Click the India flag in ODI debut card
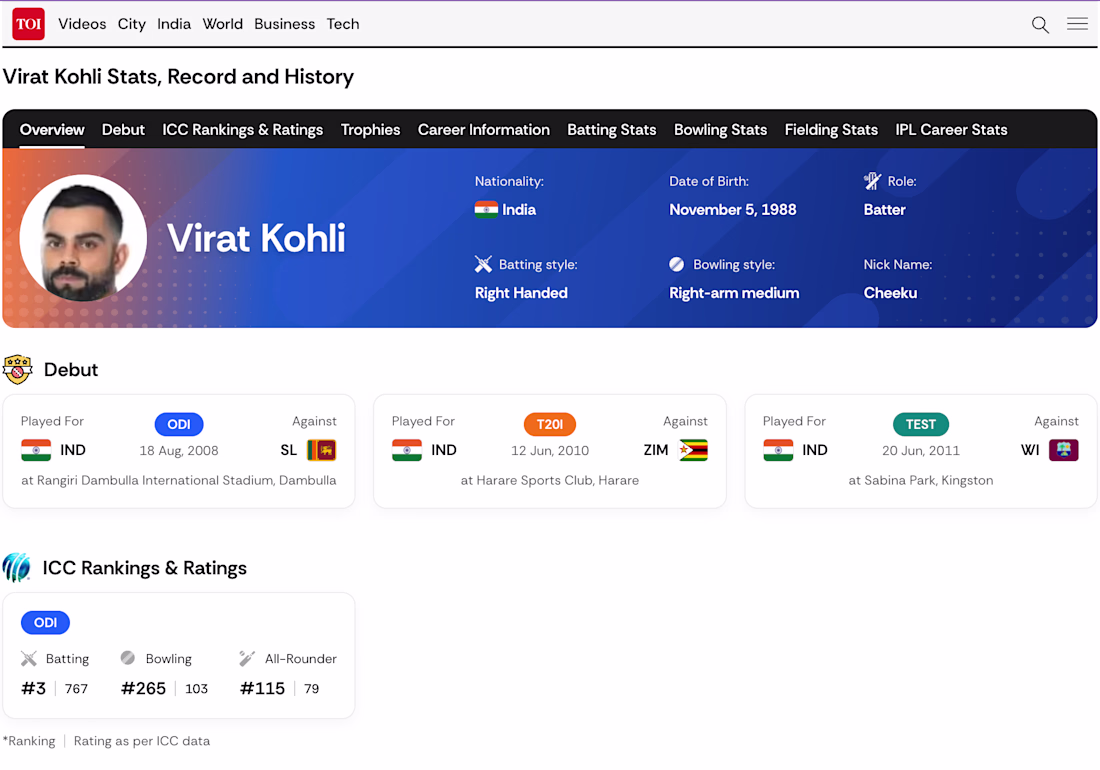Viewport: 1100px width, 770px height. click(x=36, y=450)
